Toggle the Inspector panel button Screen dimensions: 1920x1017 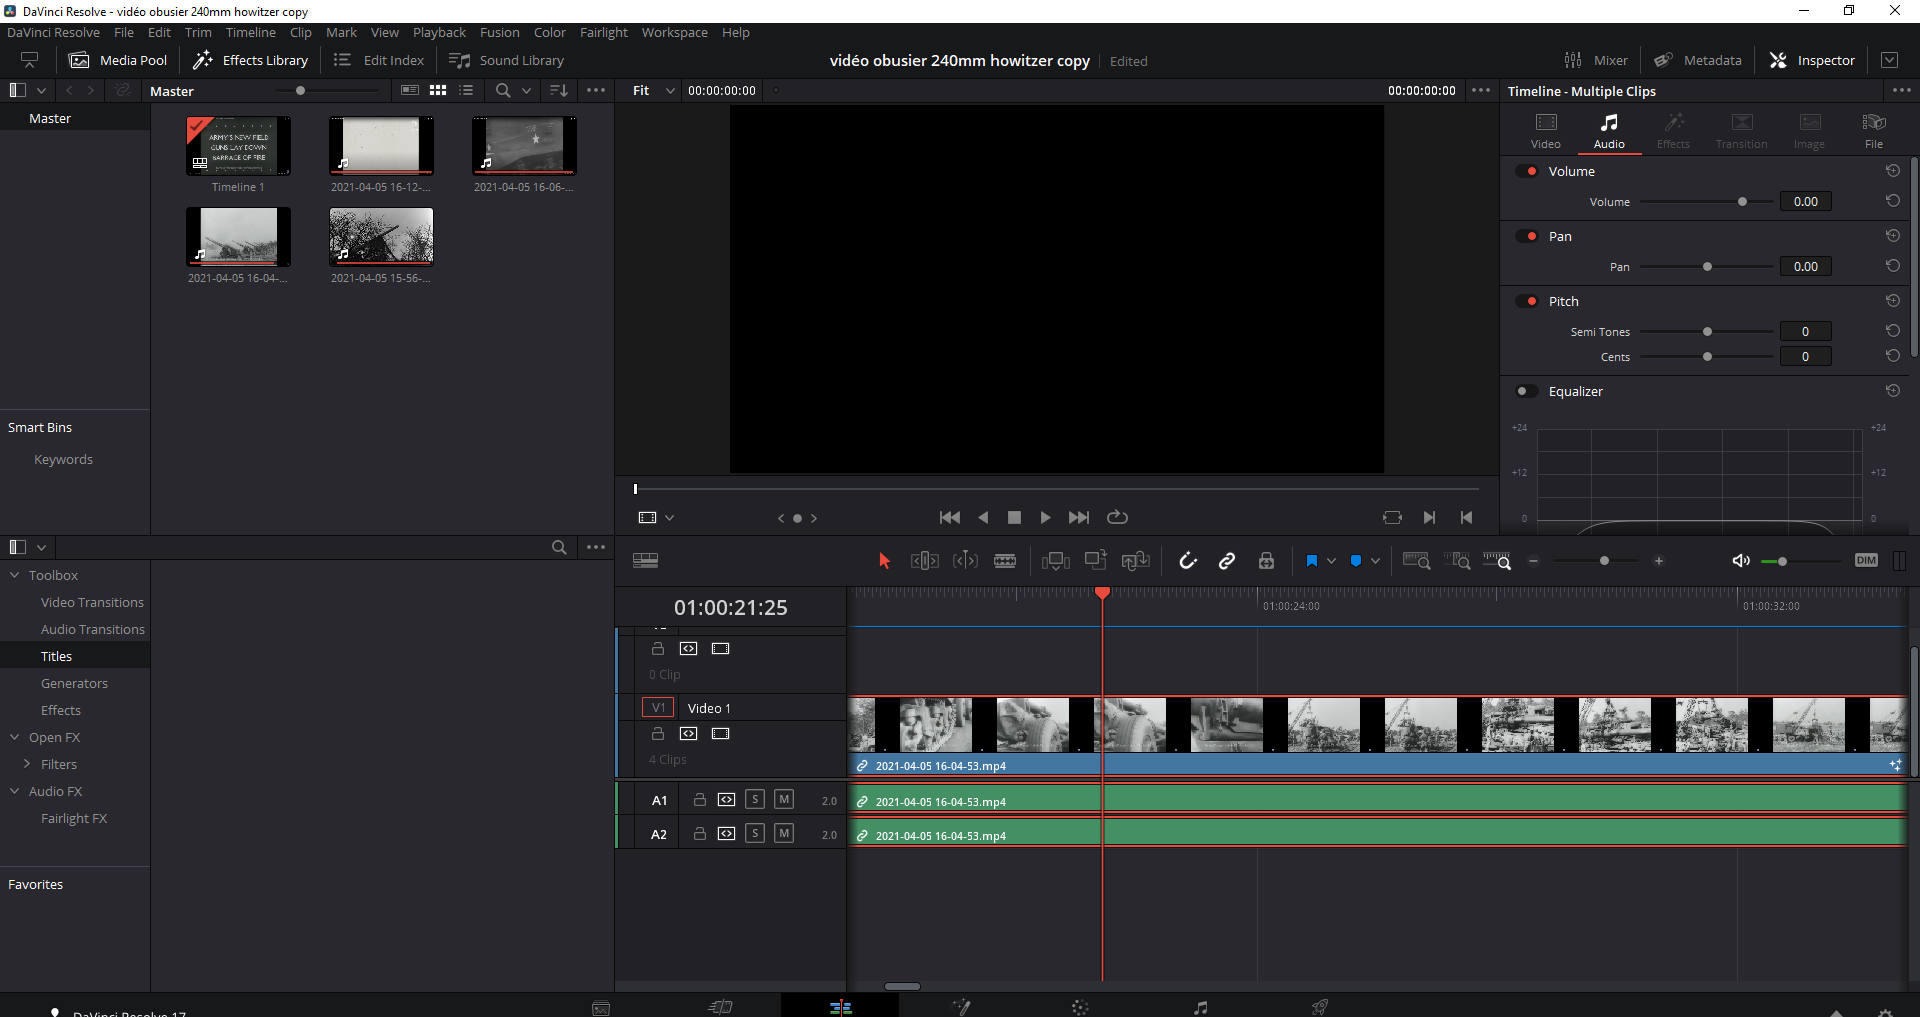(1812, 60)
